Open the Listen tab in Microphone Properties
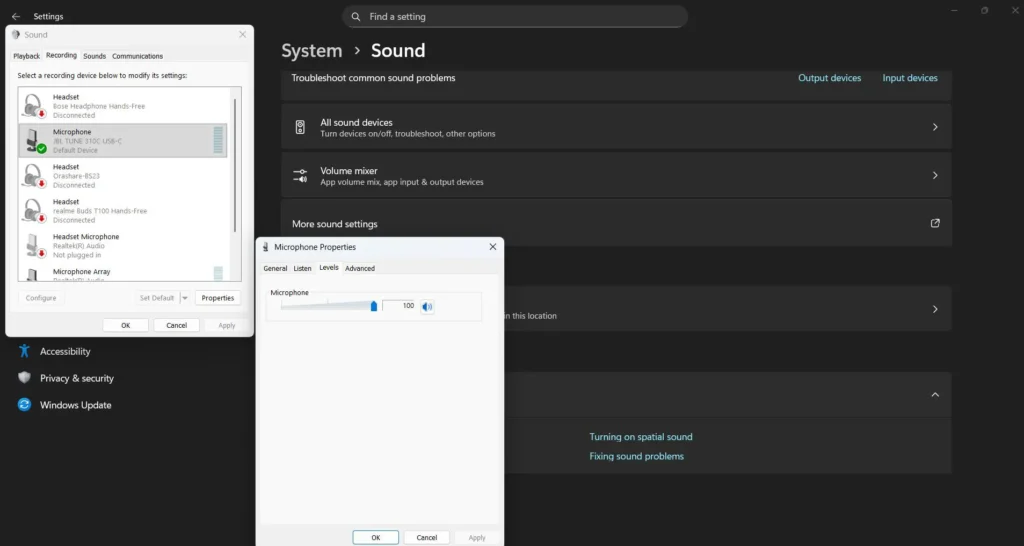 tap(302, 268)
